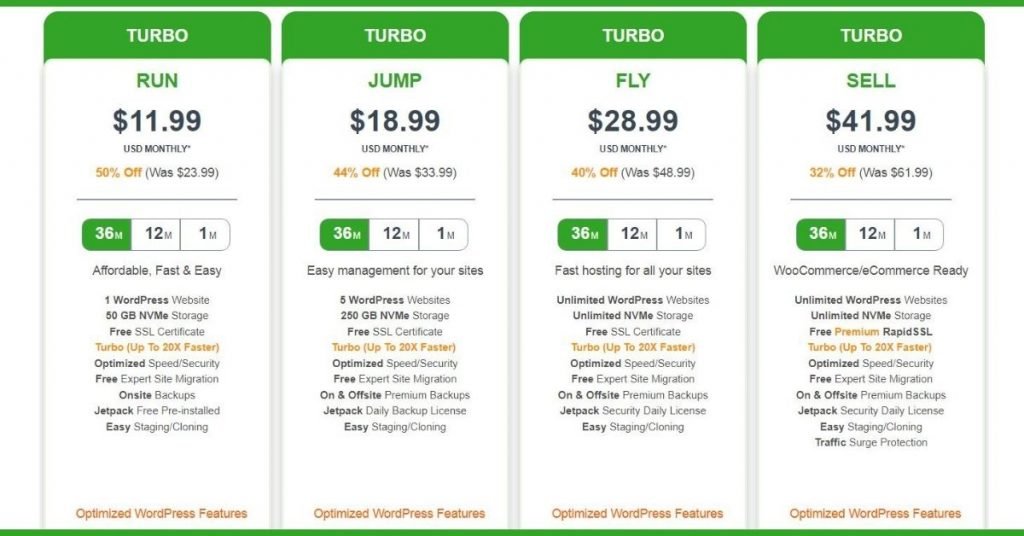Open Optimized WordPress Features under Run plan
This screenshot has height=536, width=1024.
161,513
